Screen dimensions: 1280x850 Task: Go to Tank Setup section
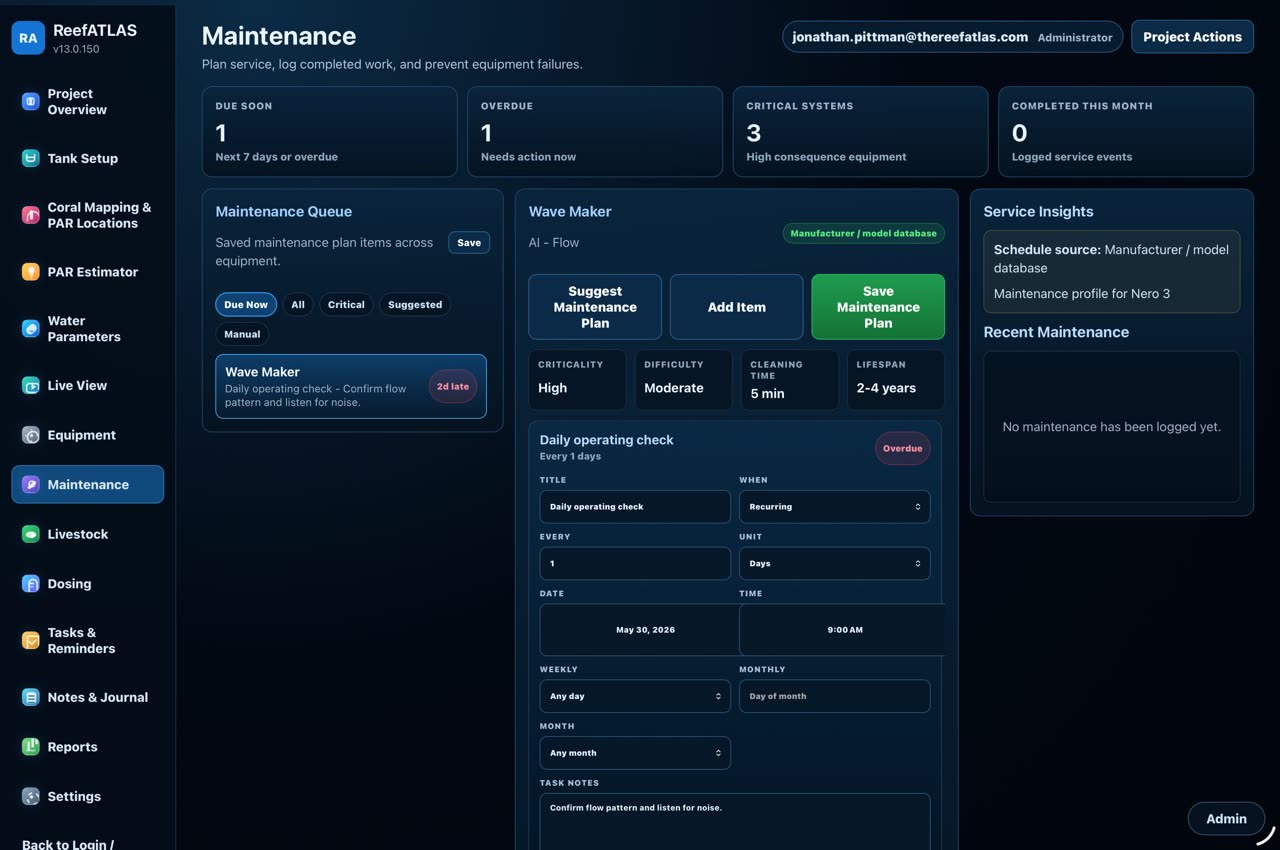tap(88, 158)
